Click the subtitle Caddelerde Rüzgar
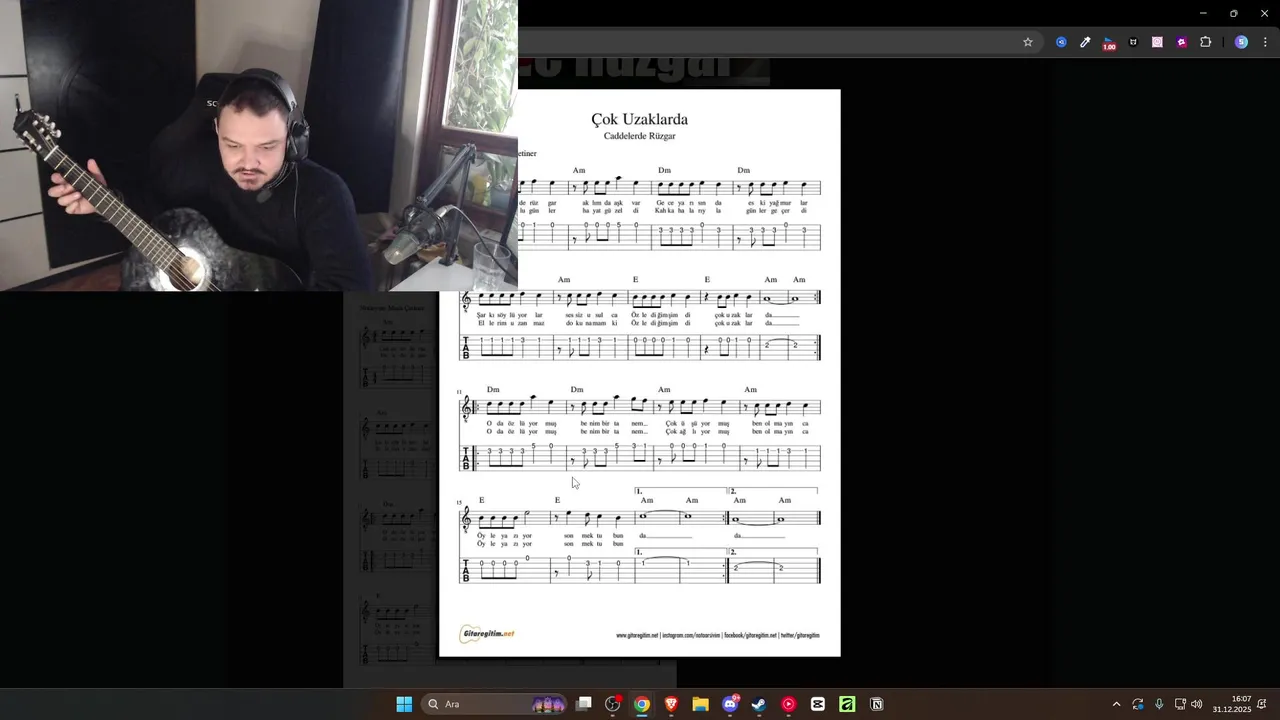 click(x=640, y=136)
